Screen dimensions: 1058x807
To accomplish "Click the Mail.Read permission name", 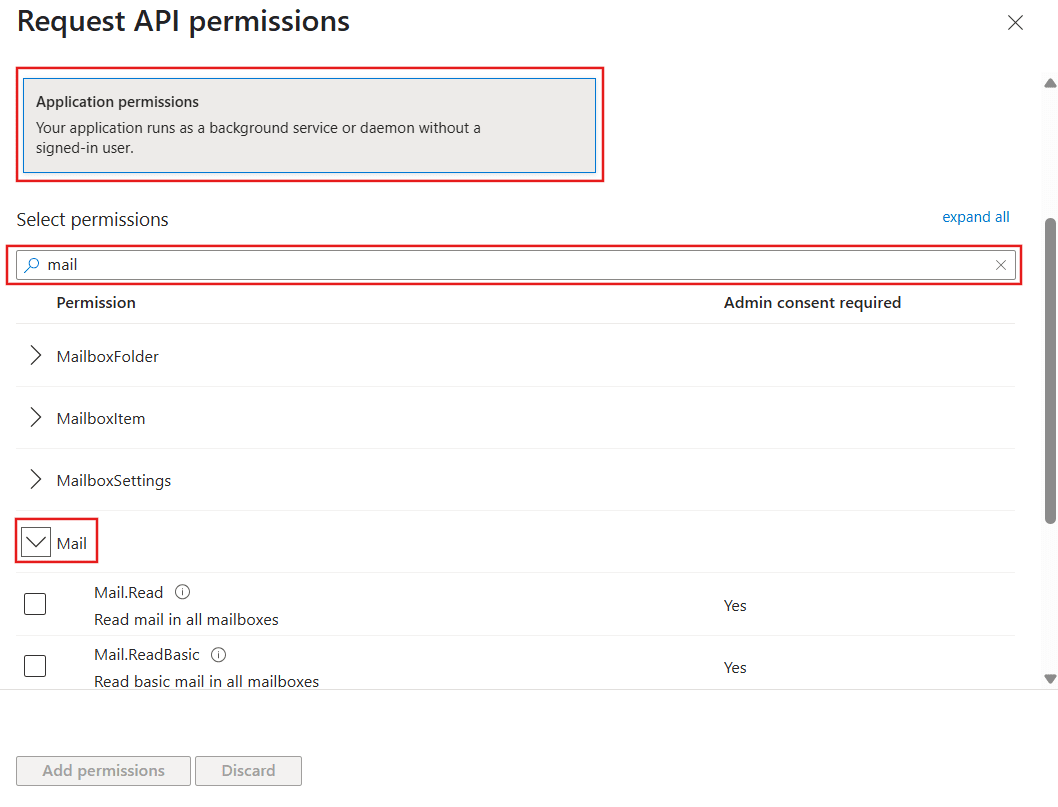I will point(129,592).
